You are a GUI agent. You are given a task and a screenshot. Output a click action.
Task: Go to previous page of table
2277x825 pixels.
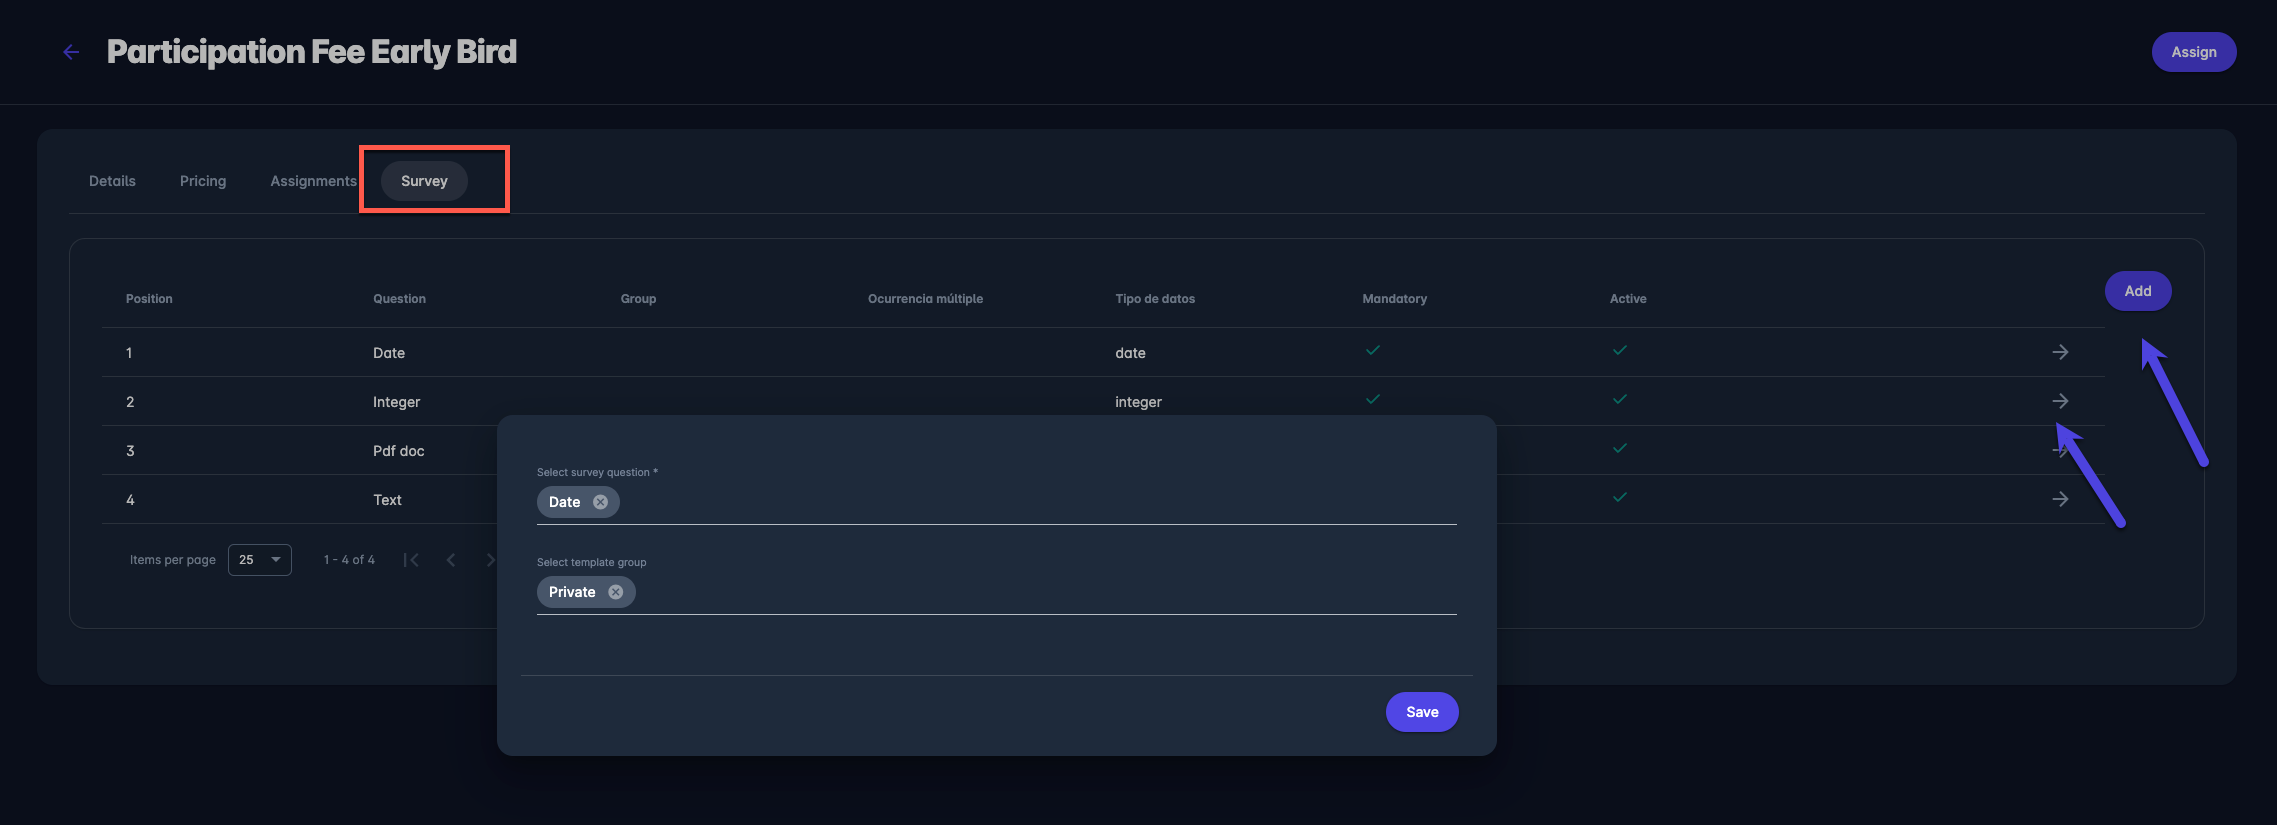click(451, 560)
